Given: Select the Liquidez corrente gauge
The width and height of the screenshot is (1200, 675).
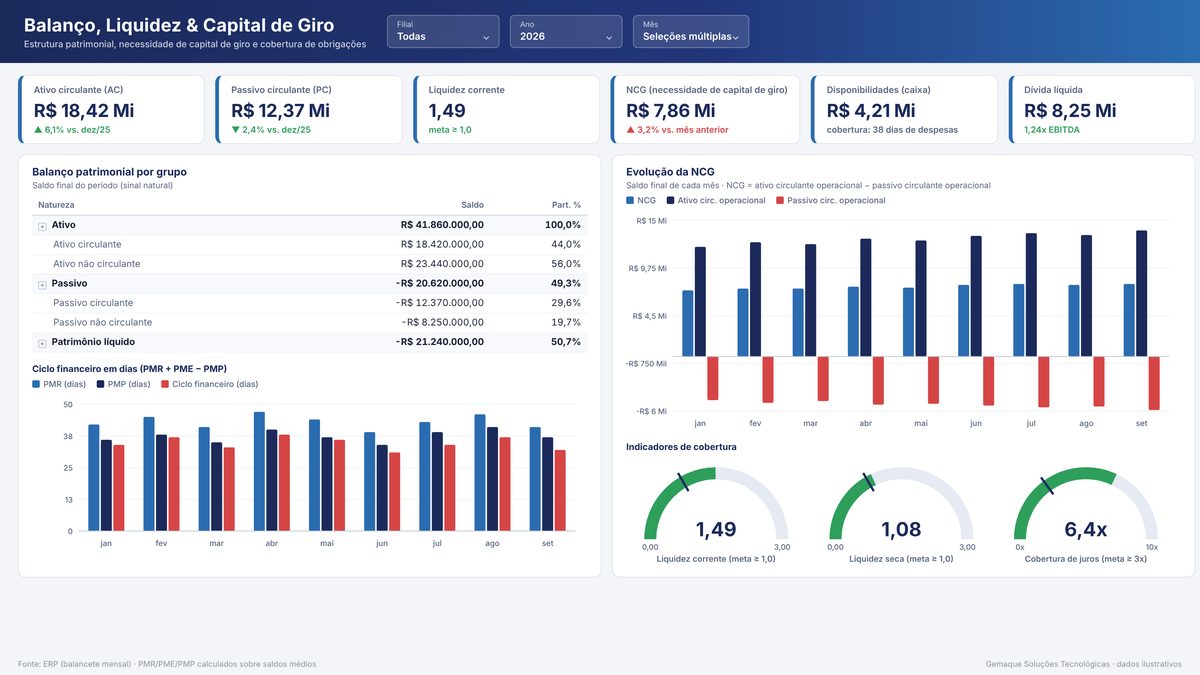Looking at the screenshot, I should [x=716, y=510].
